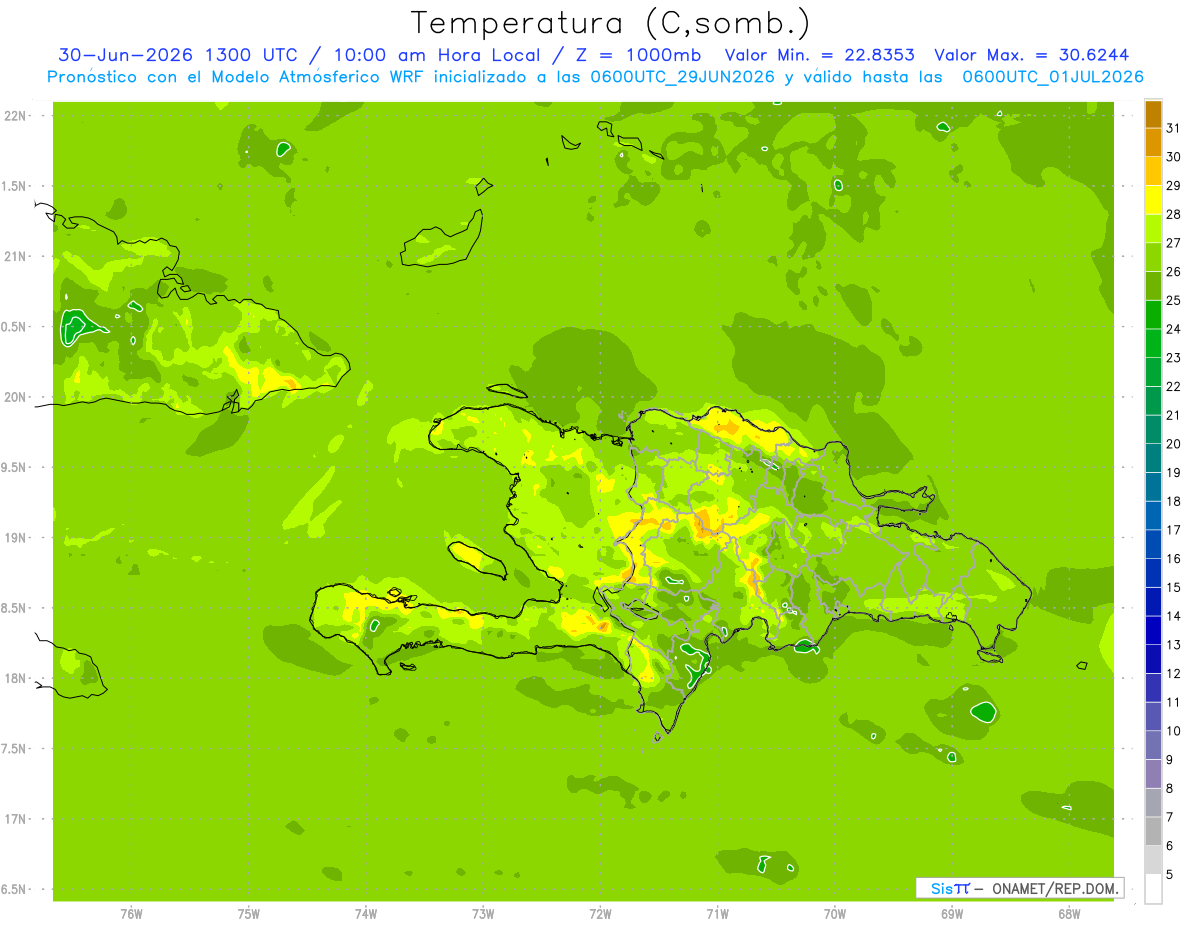This screenshot has height=927, width=1200.
Task: Click the '31' colorbar scale value
Action: [1174, 128]
